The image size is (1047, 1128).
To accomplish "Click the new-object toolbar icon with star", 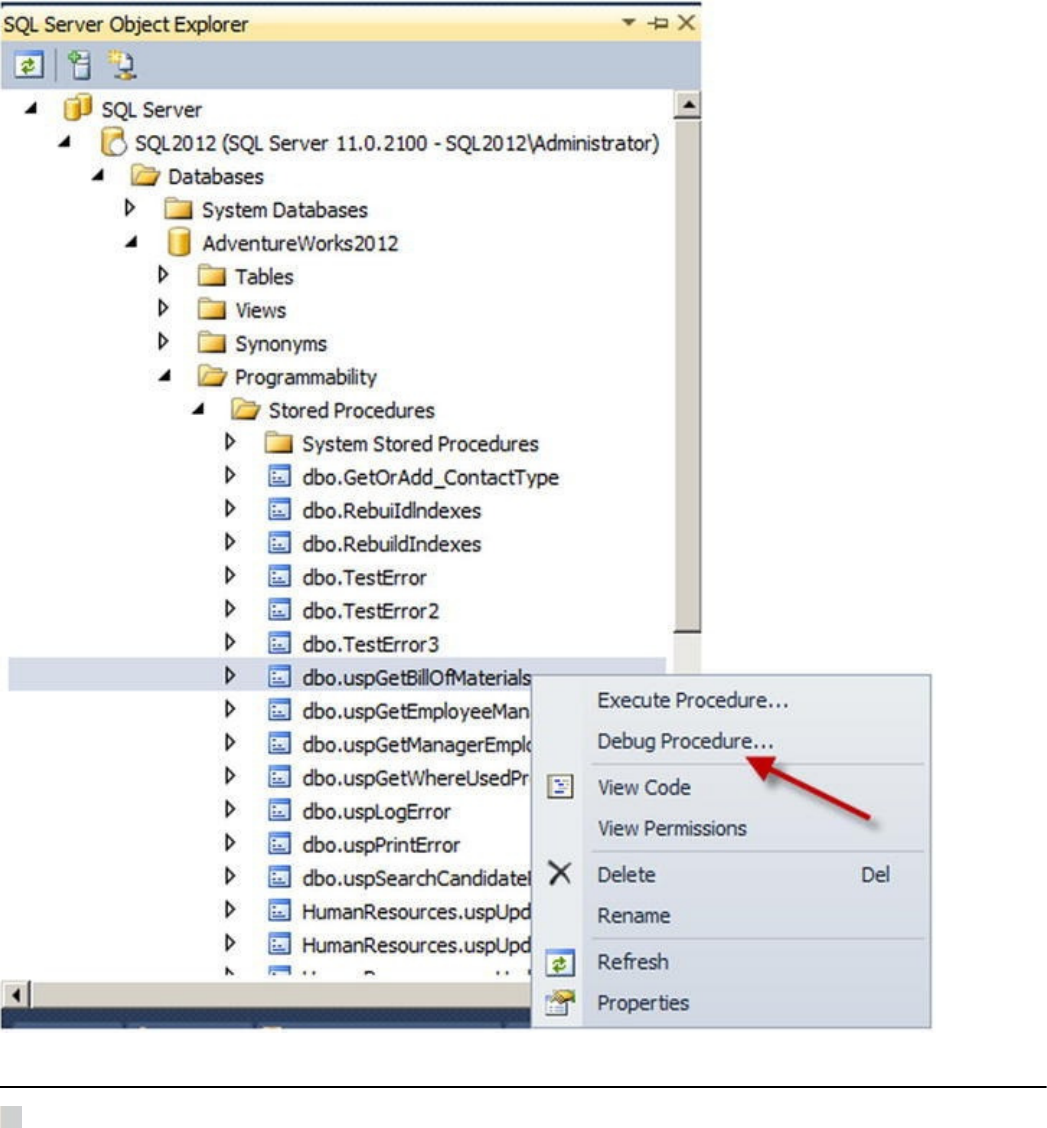I will tap(122, 65).
